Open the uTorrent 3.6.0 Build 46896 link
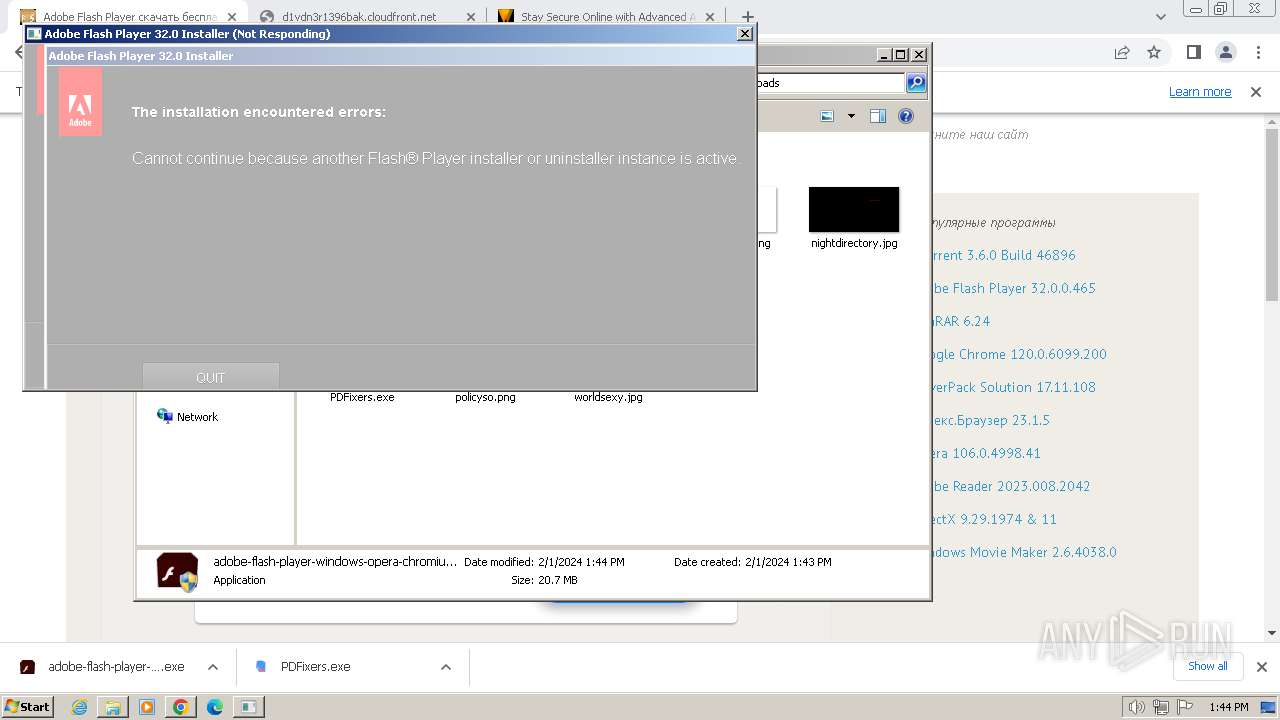The height and width of the screenshot is (720, 1280). (1004, 255)
